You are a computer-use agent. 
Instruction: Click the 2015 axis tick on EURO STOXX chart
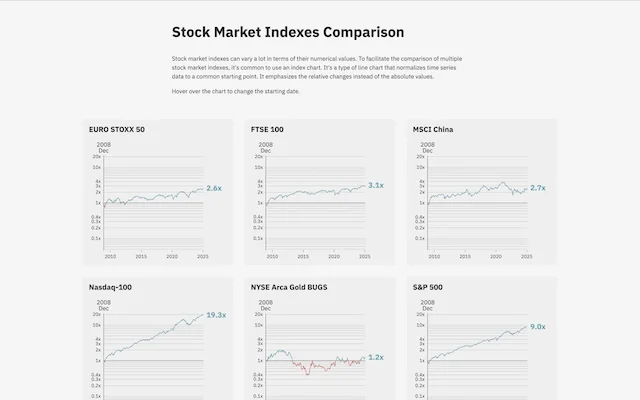[x=141, y=256]
